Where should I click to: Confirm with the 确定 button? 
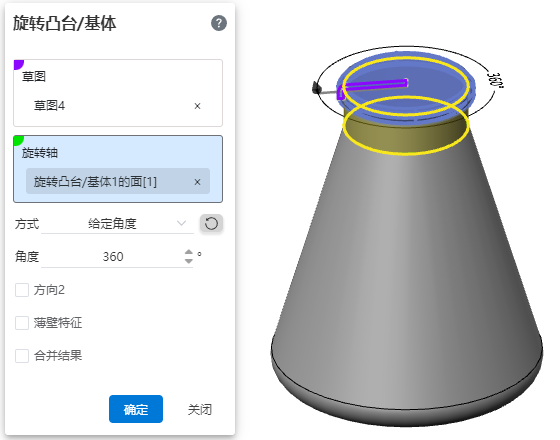[136, 409]
